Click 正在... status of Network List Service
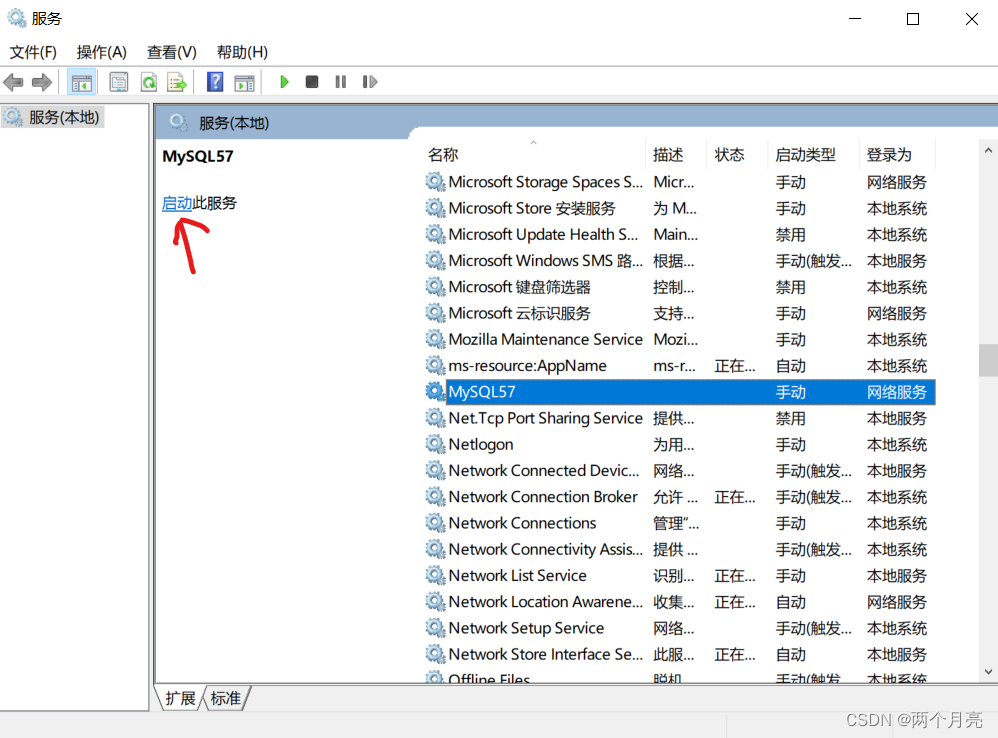998x738 pixels. pyautogui.click(x=735, y=575)
